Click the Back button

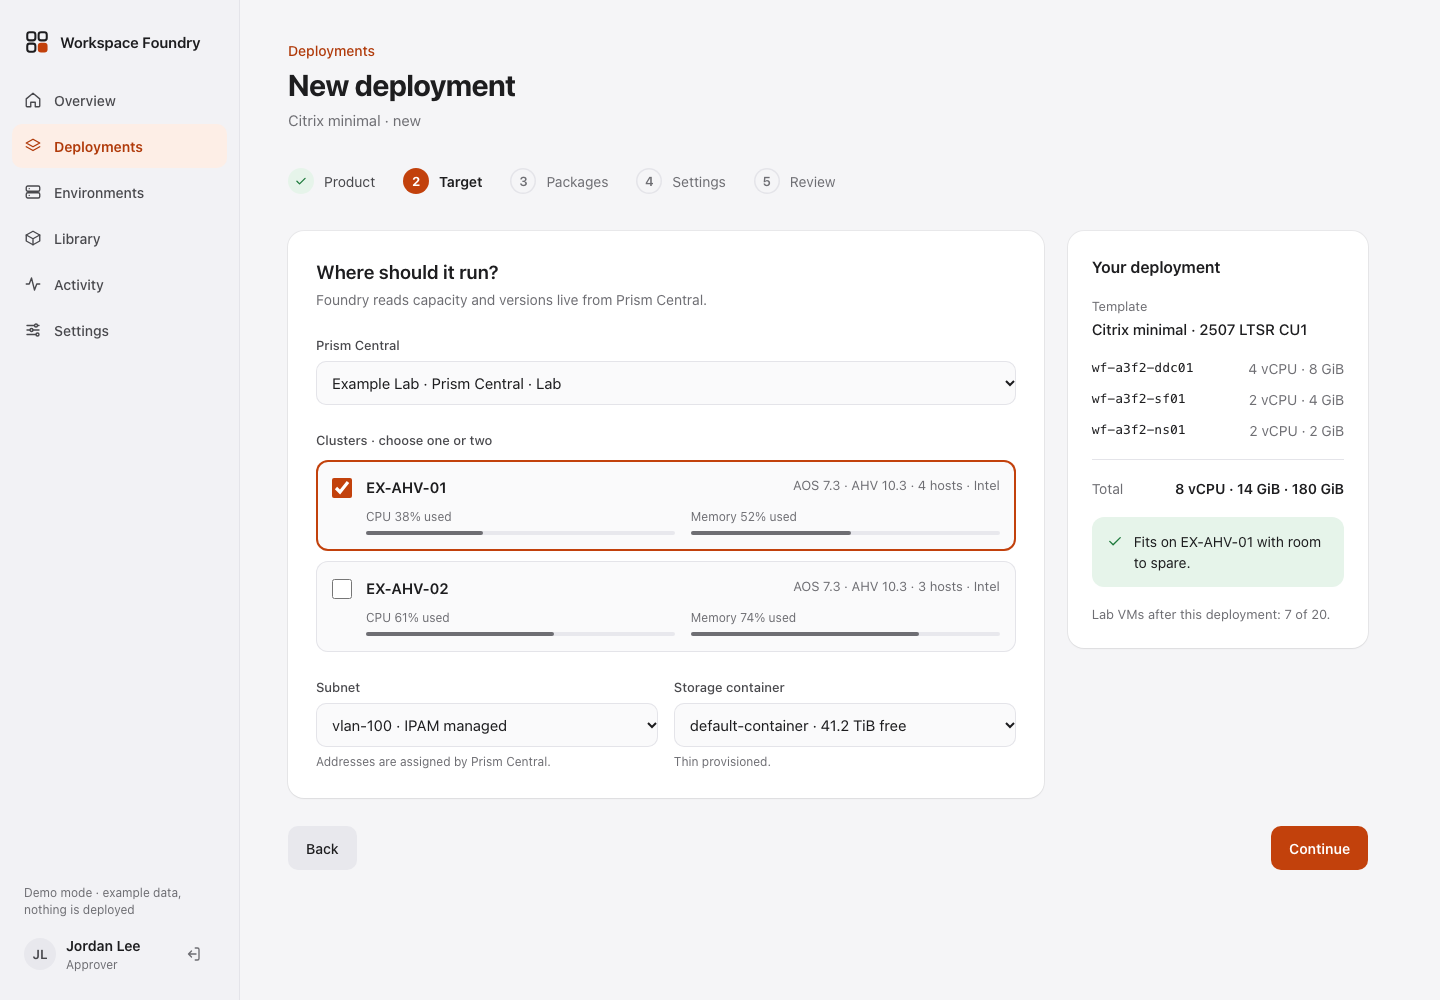pos(322,848)
